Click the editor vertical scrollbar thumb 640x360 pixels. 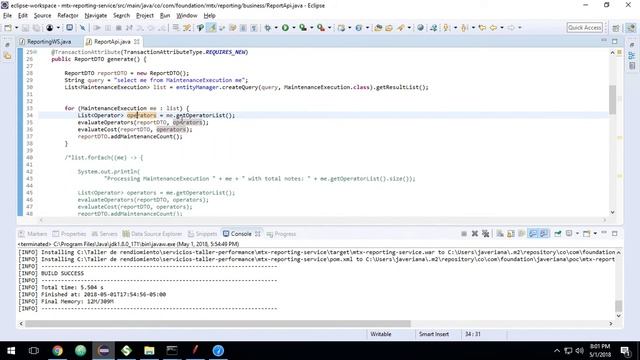(612, 100)
